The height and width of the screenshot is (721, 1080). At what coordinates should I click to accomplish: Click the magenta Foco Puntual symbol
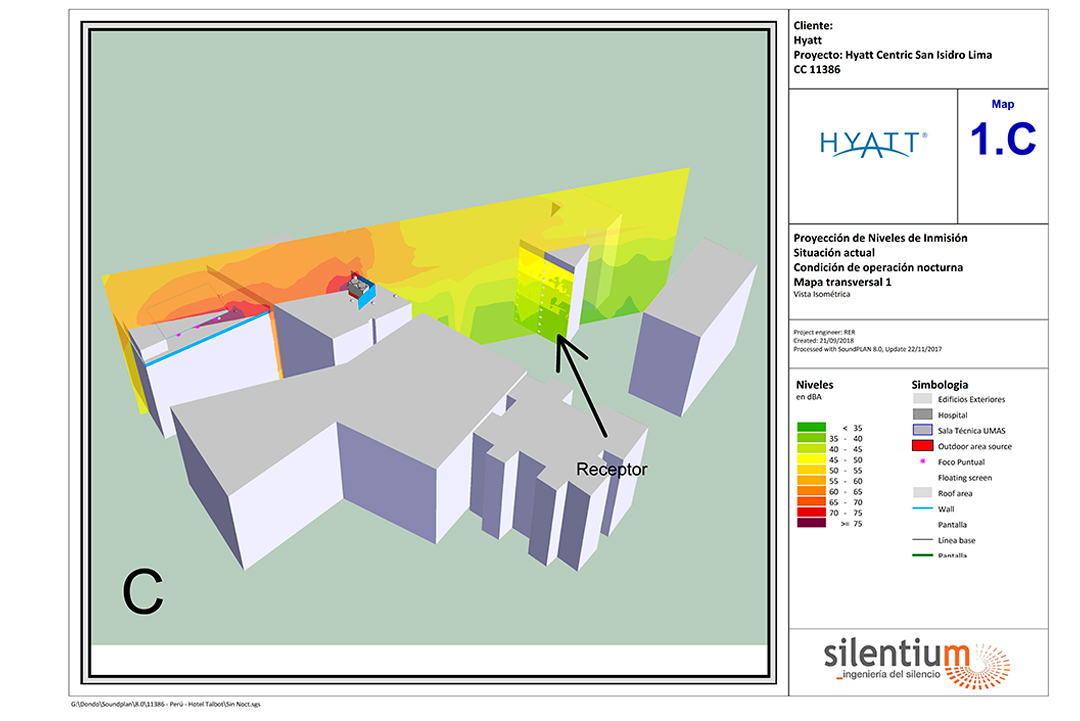[922, 462]
